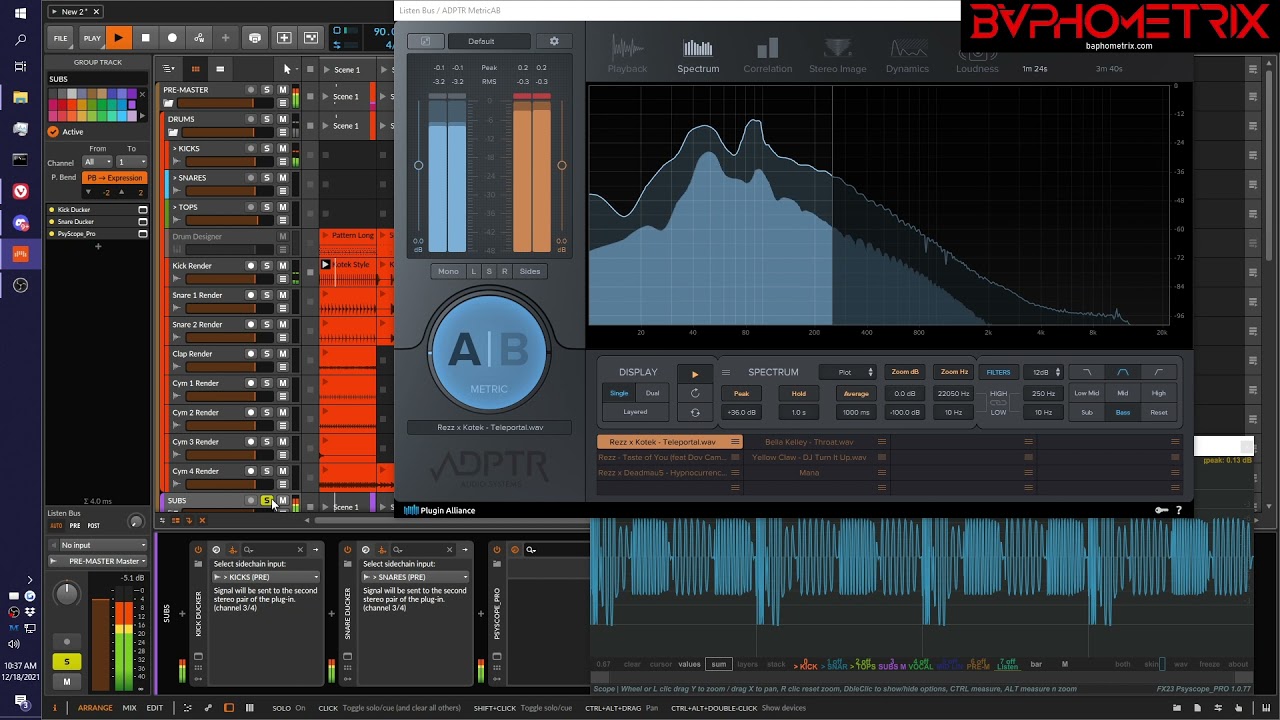Expand the PRE-MASTER group folder icon

point(169,103)
